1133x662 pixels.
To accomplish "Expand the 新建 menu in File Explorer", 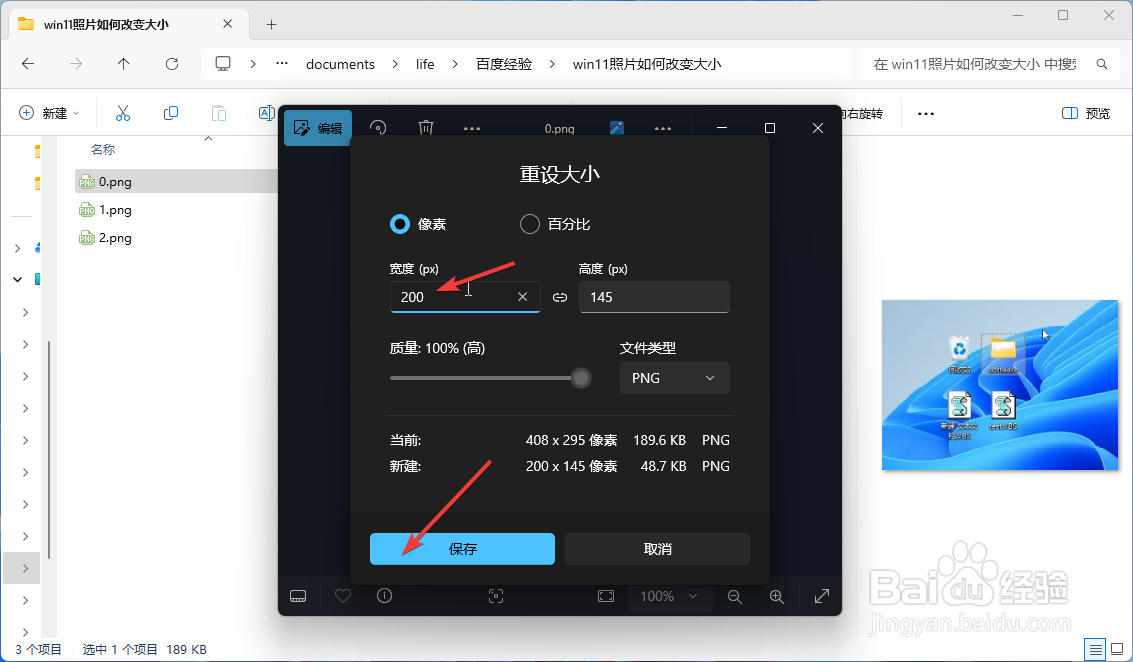I will tap(47, 112).
